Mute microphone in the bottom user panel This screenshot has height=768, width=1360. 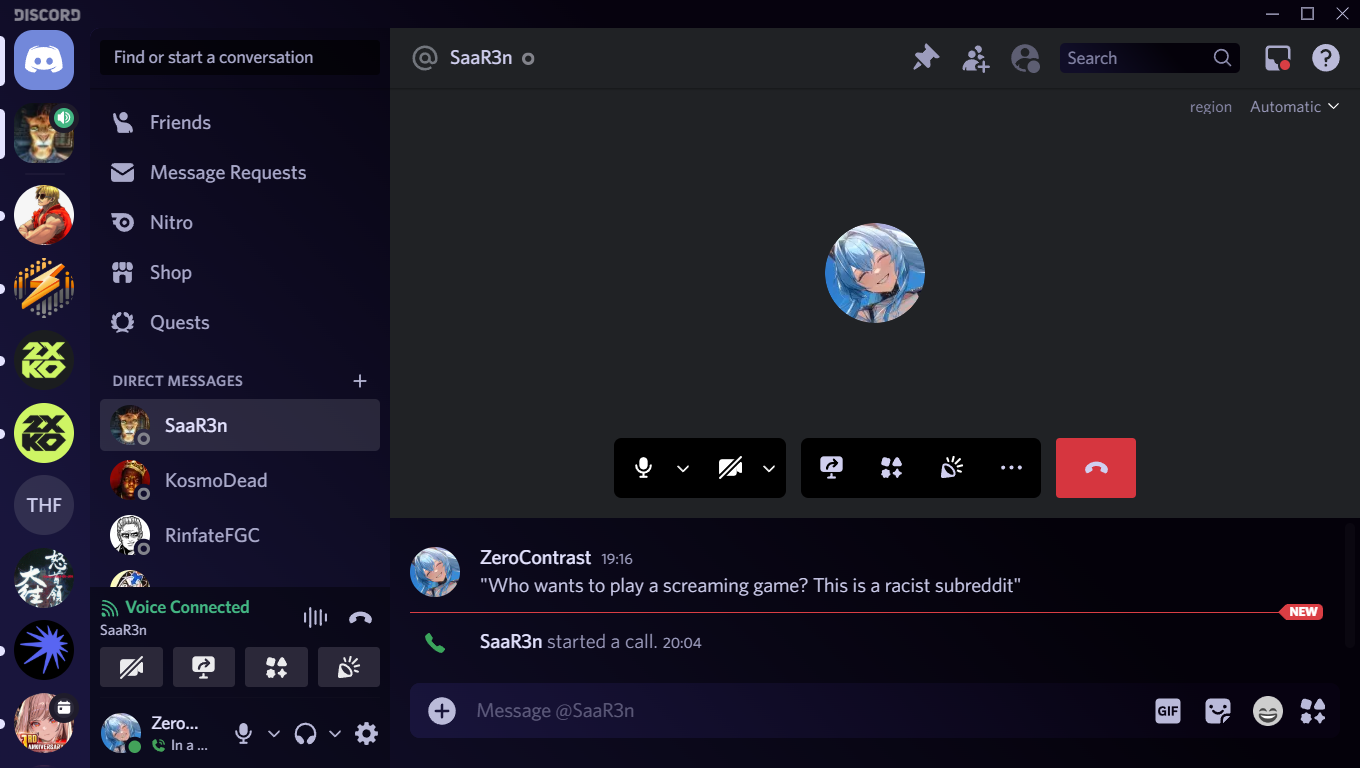pos(243,734)
